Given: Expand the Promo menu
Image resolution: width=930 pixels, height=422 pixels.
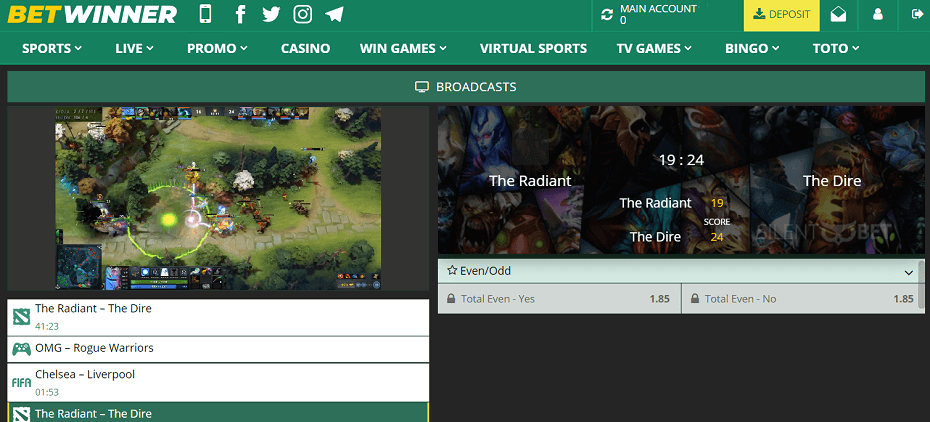Looking at the screenshot, I should [217, 49].
